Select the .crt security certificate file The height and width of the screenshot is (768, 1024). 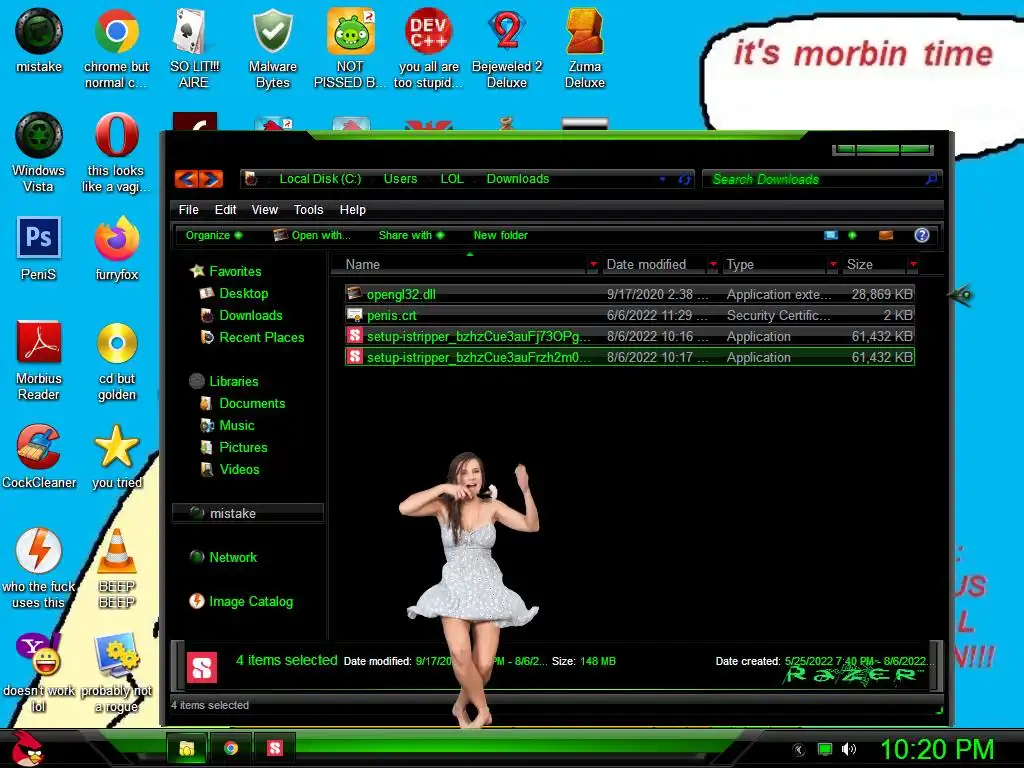coord(630,315)
